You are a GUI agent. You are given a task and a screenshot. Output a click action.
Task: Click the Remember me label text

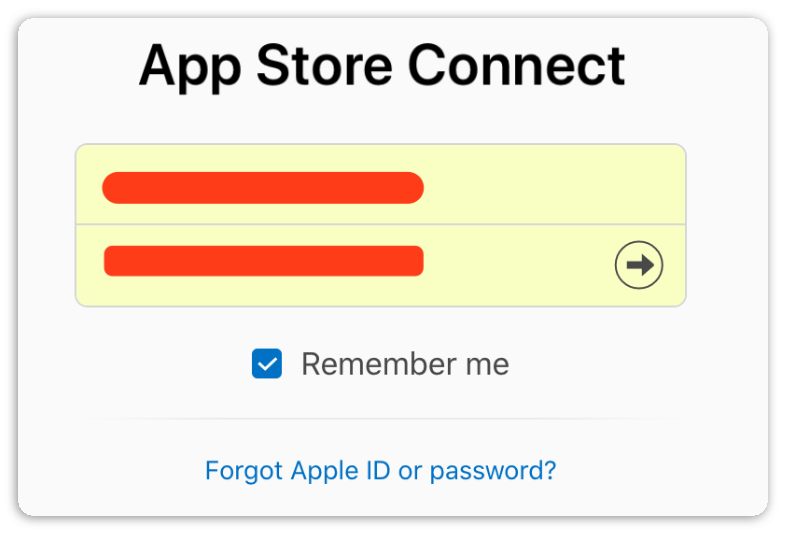click(x=405, y=364)
